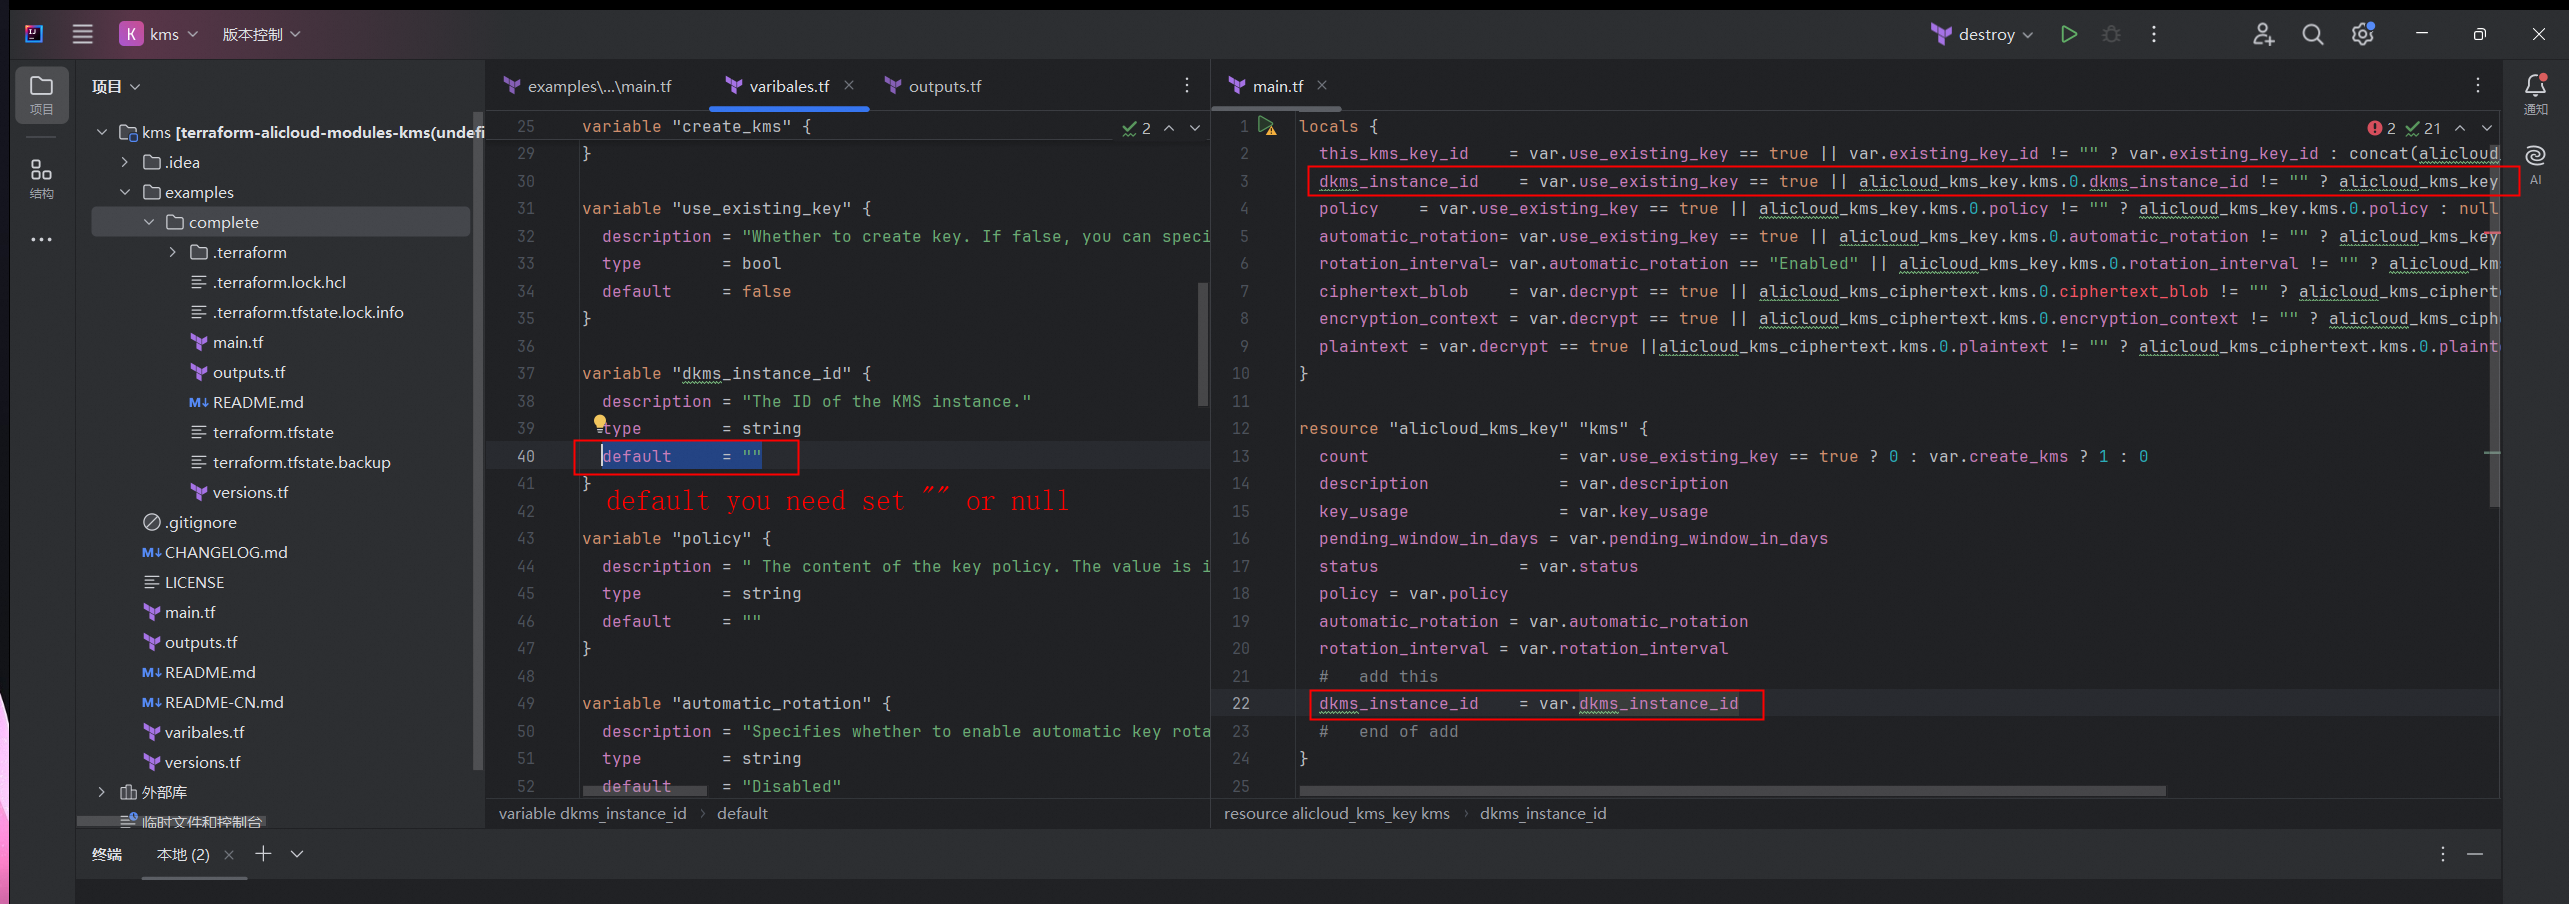Click breadcrumb 'default' in left editor

pyautogui.click(x=742, y=813)
